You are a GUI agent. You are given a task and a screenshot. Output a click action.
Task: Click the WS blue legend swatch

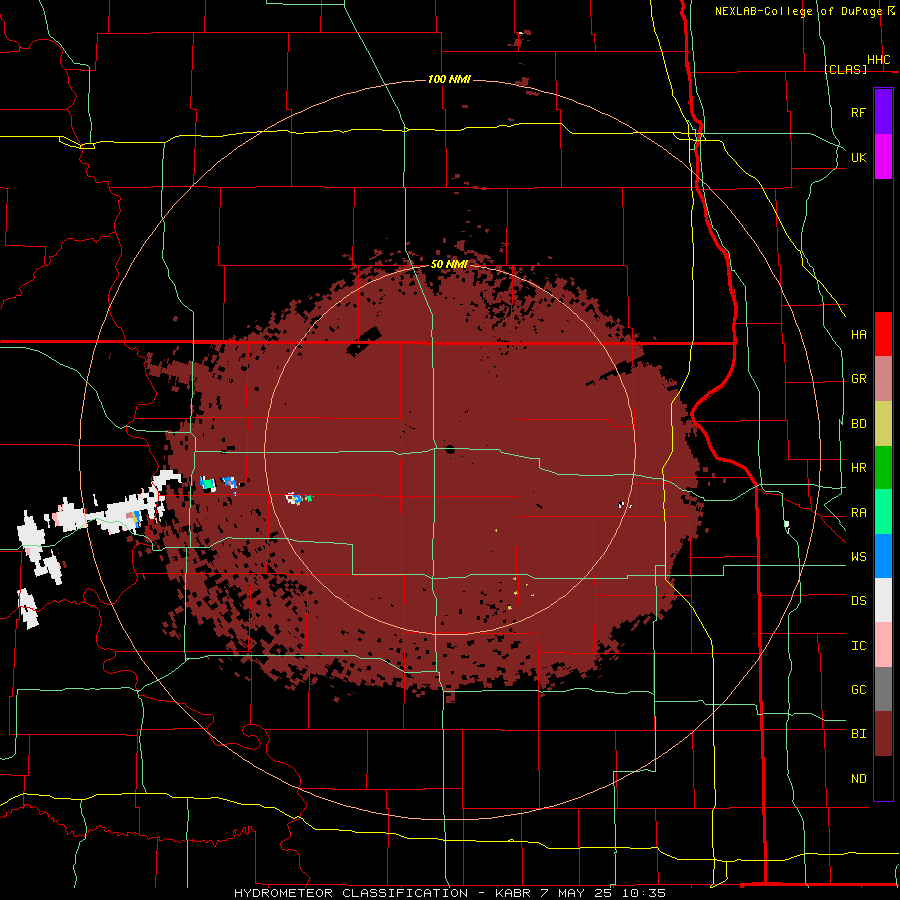883,556
